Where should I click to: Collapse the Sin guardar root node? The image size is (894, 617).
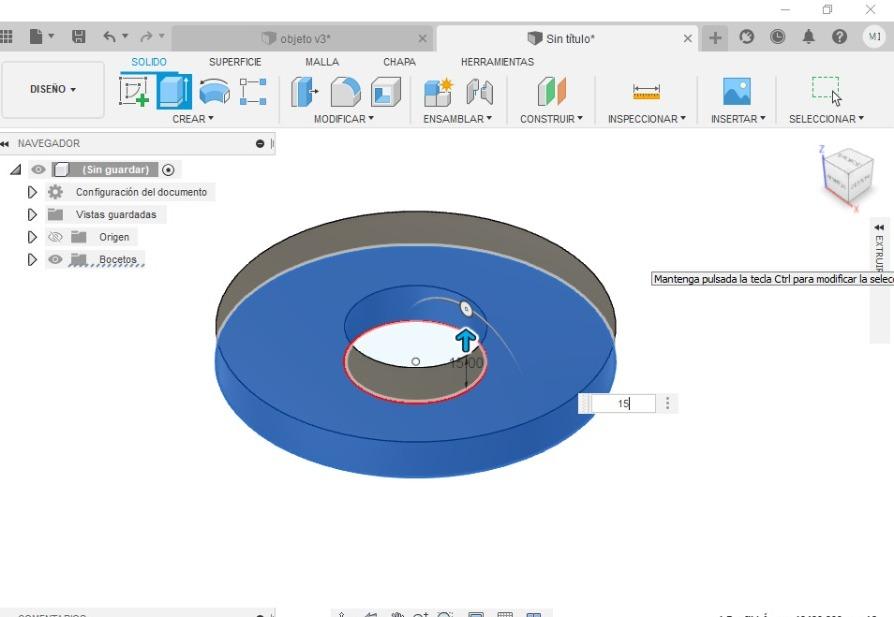coord(16,169)
